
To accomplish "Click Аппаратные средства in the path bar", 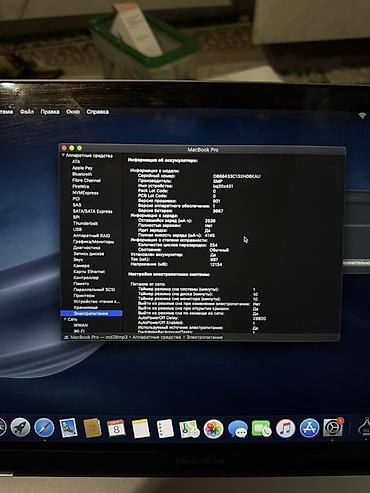I will click(x=156, y=337).
